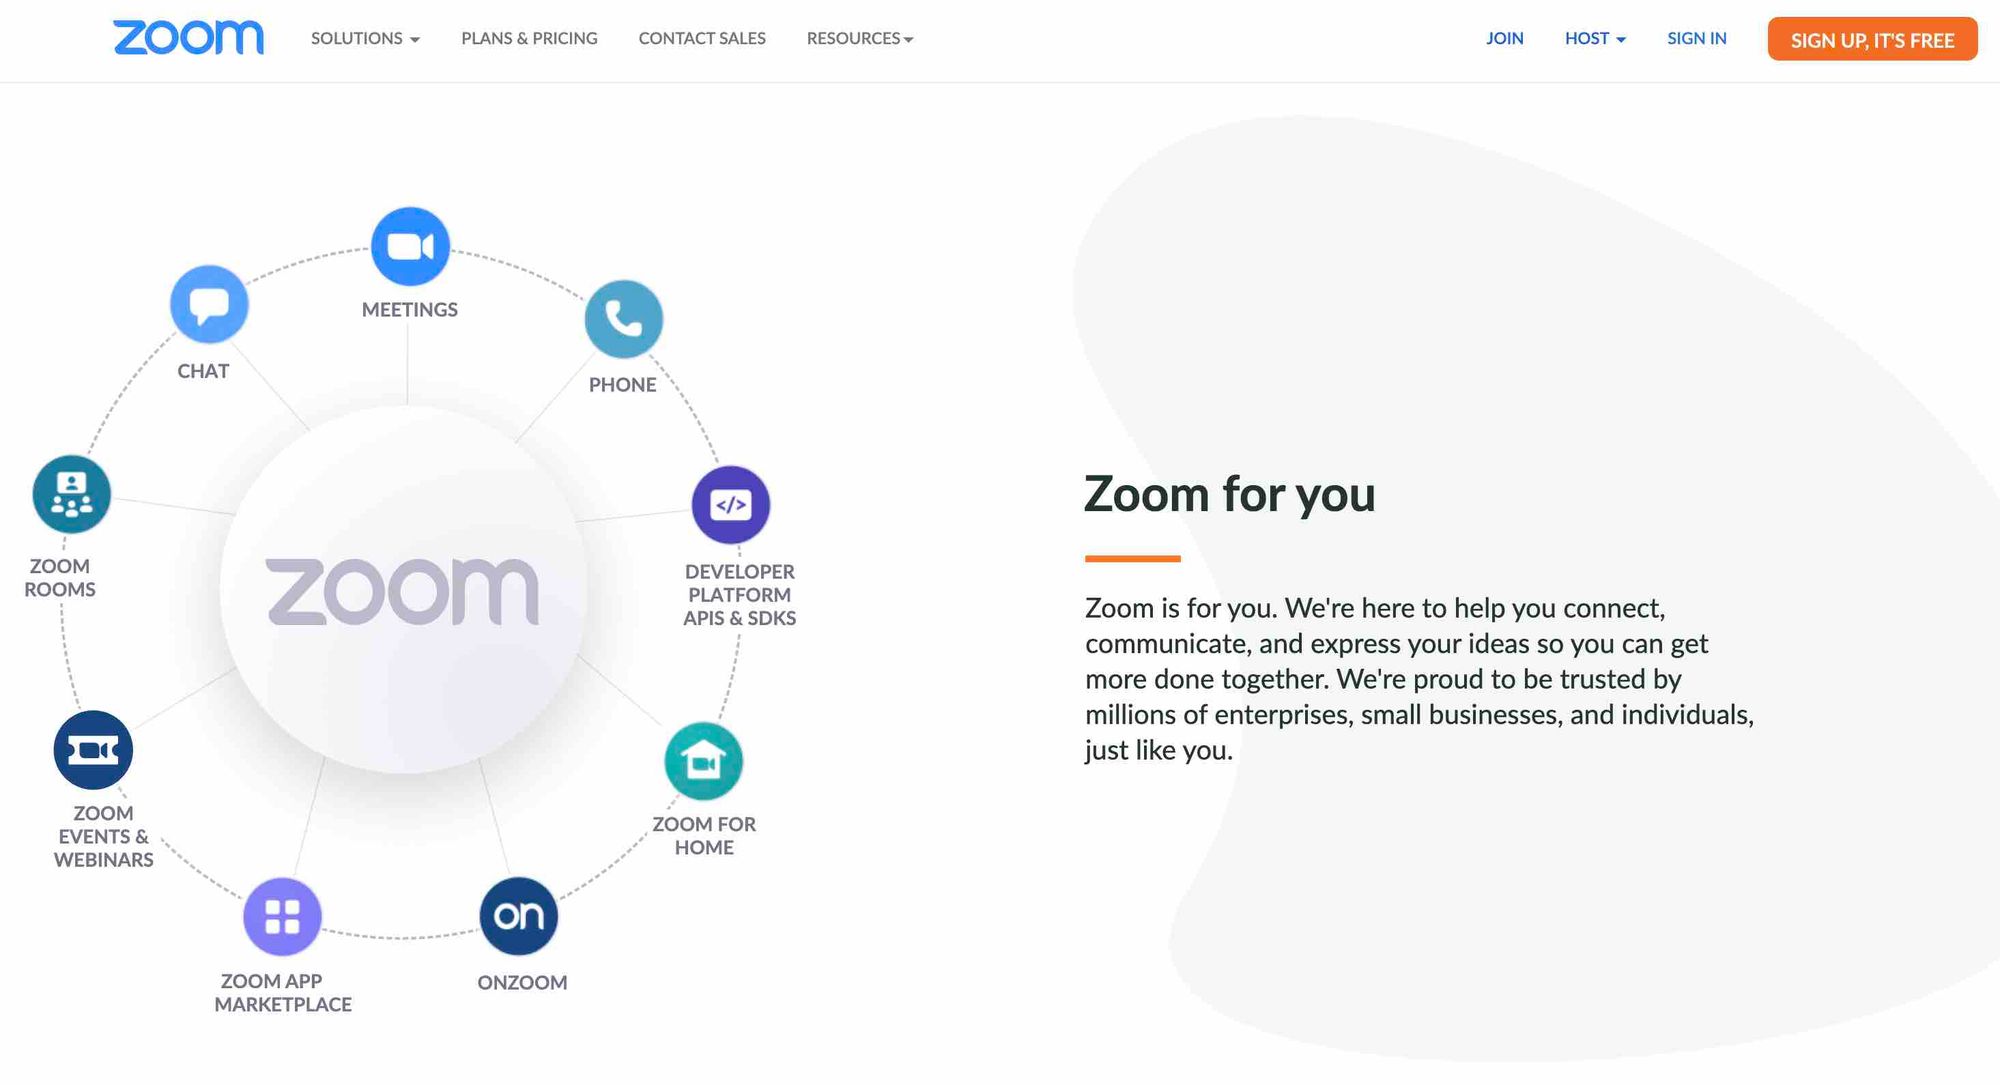
Task: Click the OnZoom icon in the diagram
Action: tap(521, 915)
